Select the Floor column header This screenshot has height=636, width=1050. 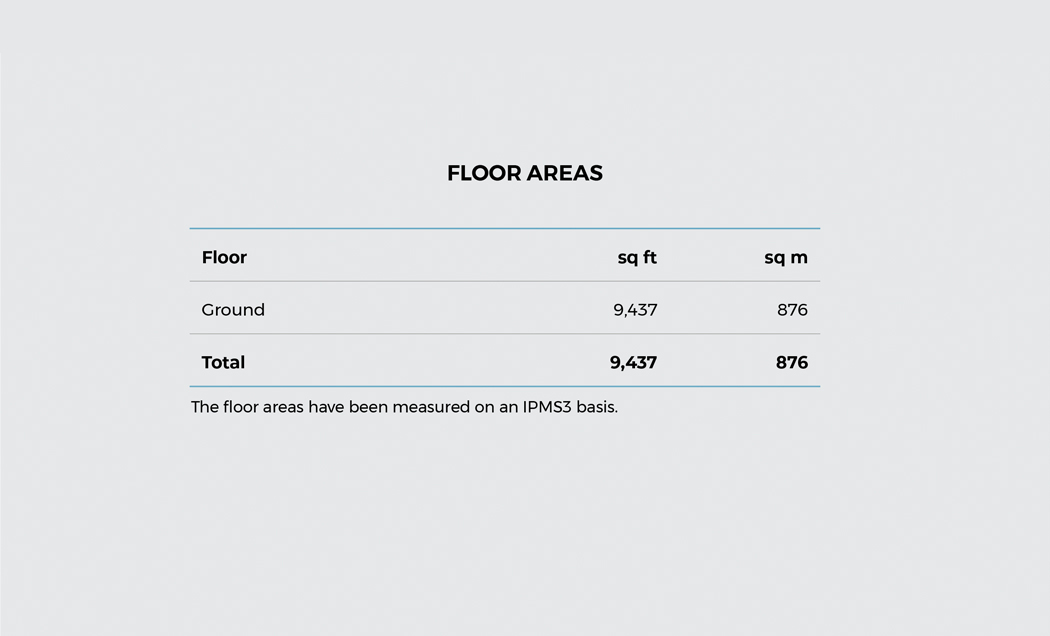[x=224, y=257]
